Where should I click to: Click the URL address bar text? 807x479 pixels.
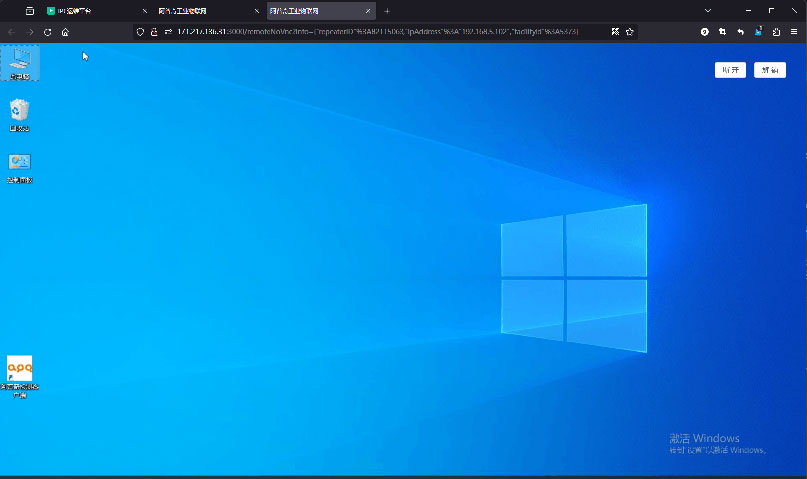[377, 32]
